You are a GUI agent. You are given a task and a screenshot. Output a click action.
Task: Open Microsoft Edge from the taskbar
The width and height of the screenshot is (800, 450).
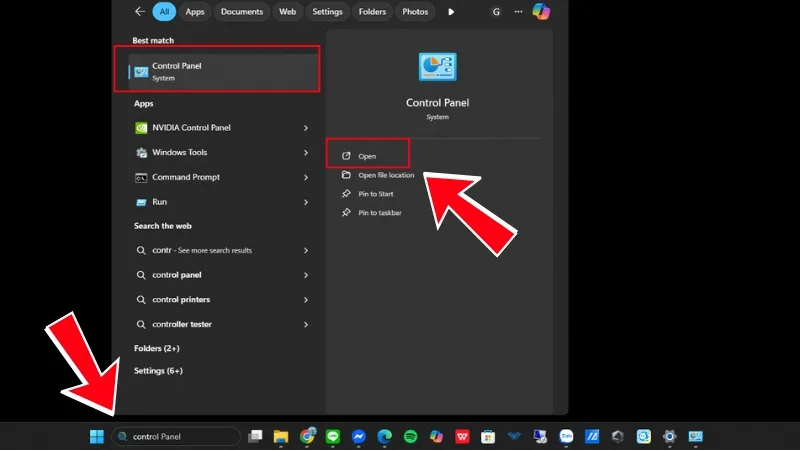(x=384, y=436)
